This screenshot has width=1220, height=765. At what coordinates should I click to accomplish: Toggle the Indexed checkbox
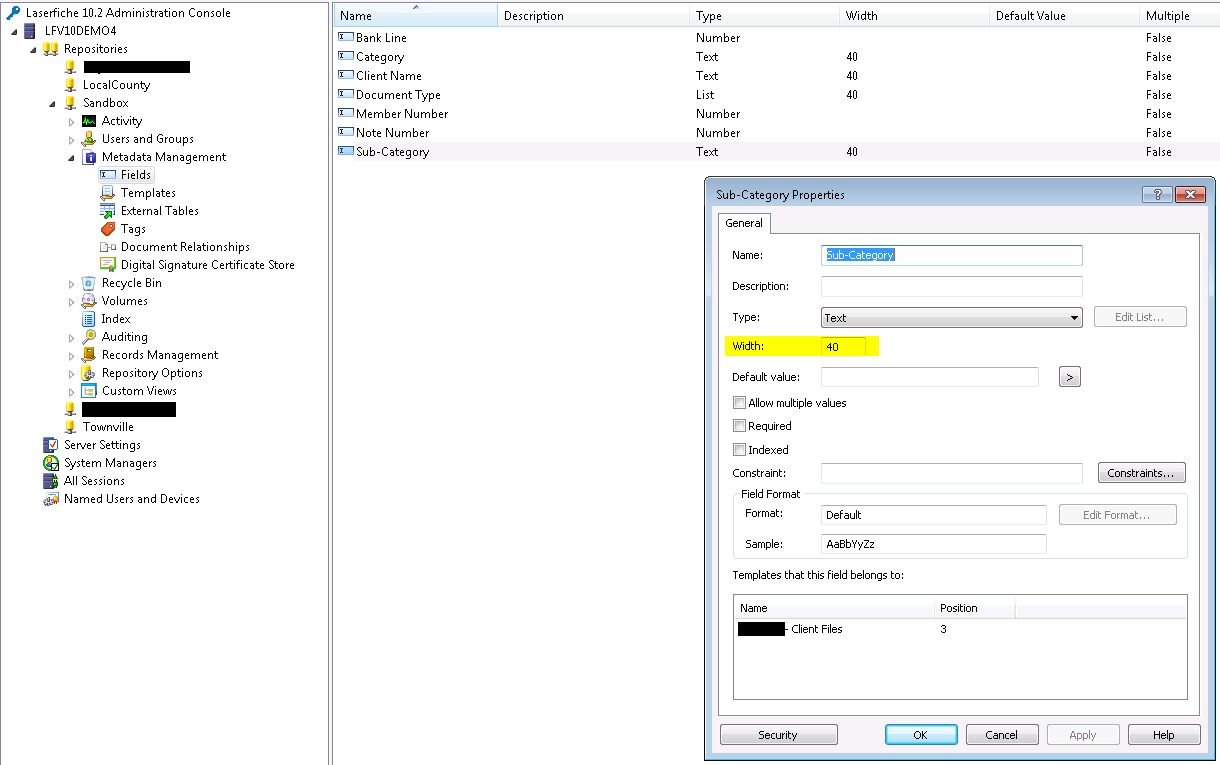click(739, 450)
